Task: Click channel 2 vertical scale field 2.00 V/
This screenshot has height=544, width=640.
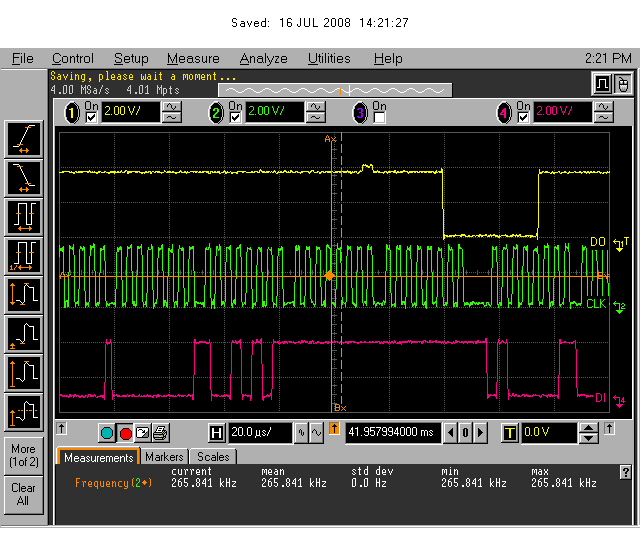Action: 275,112
